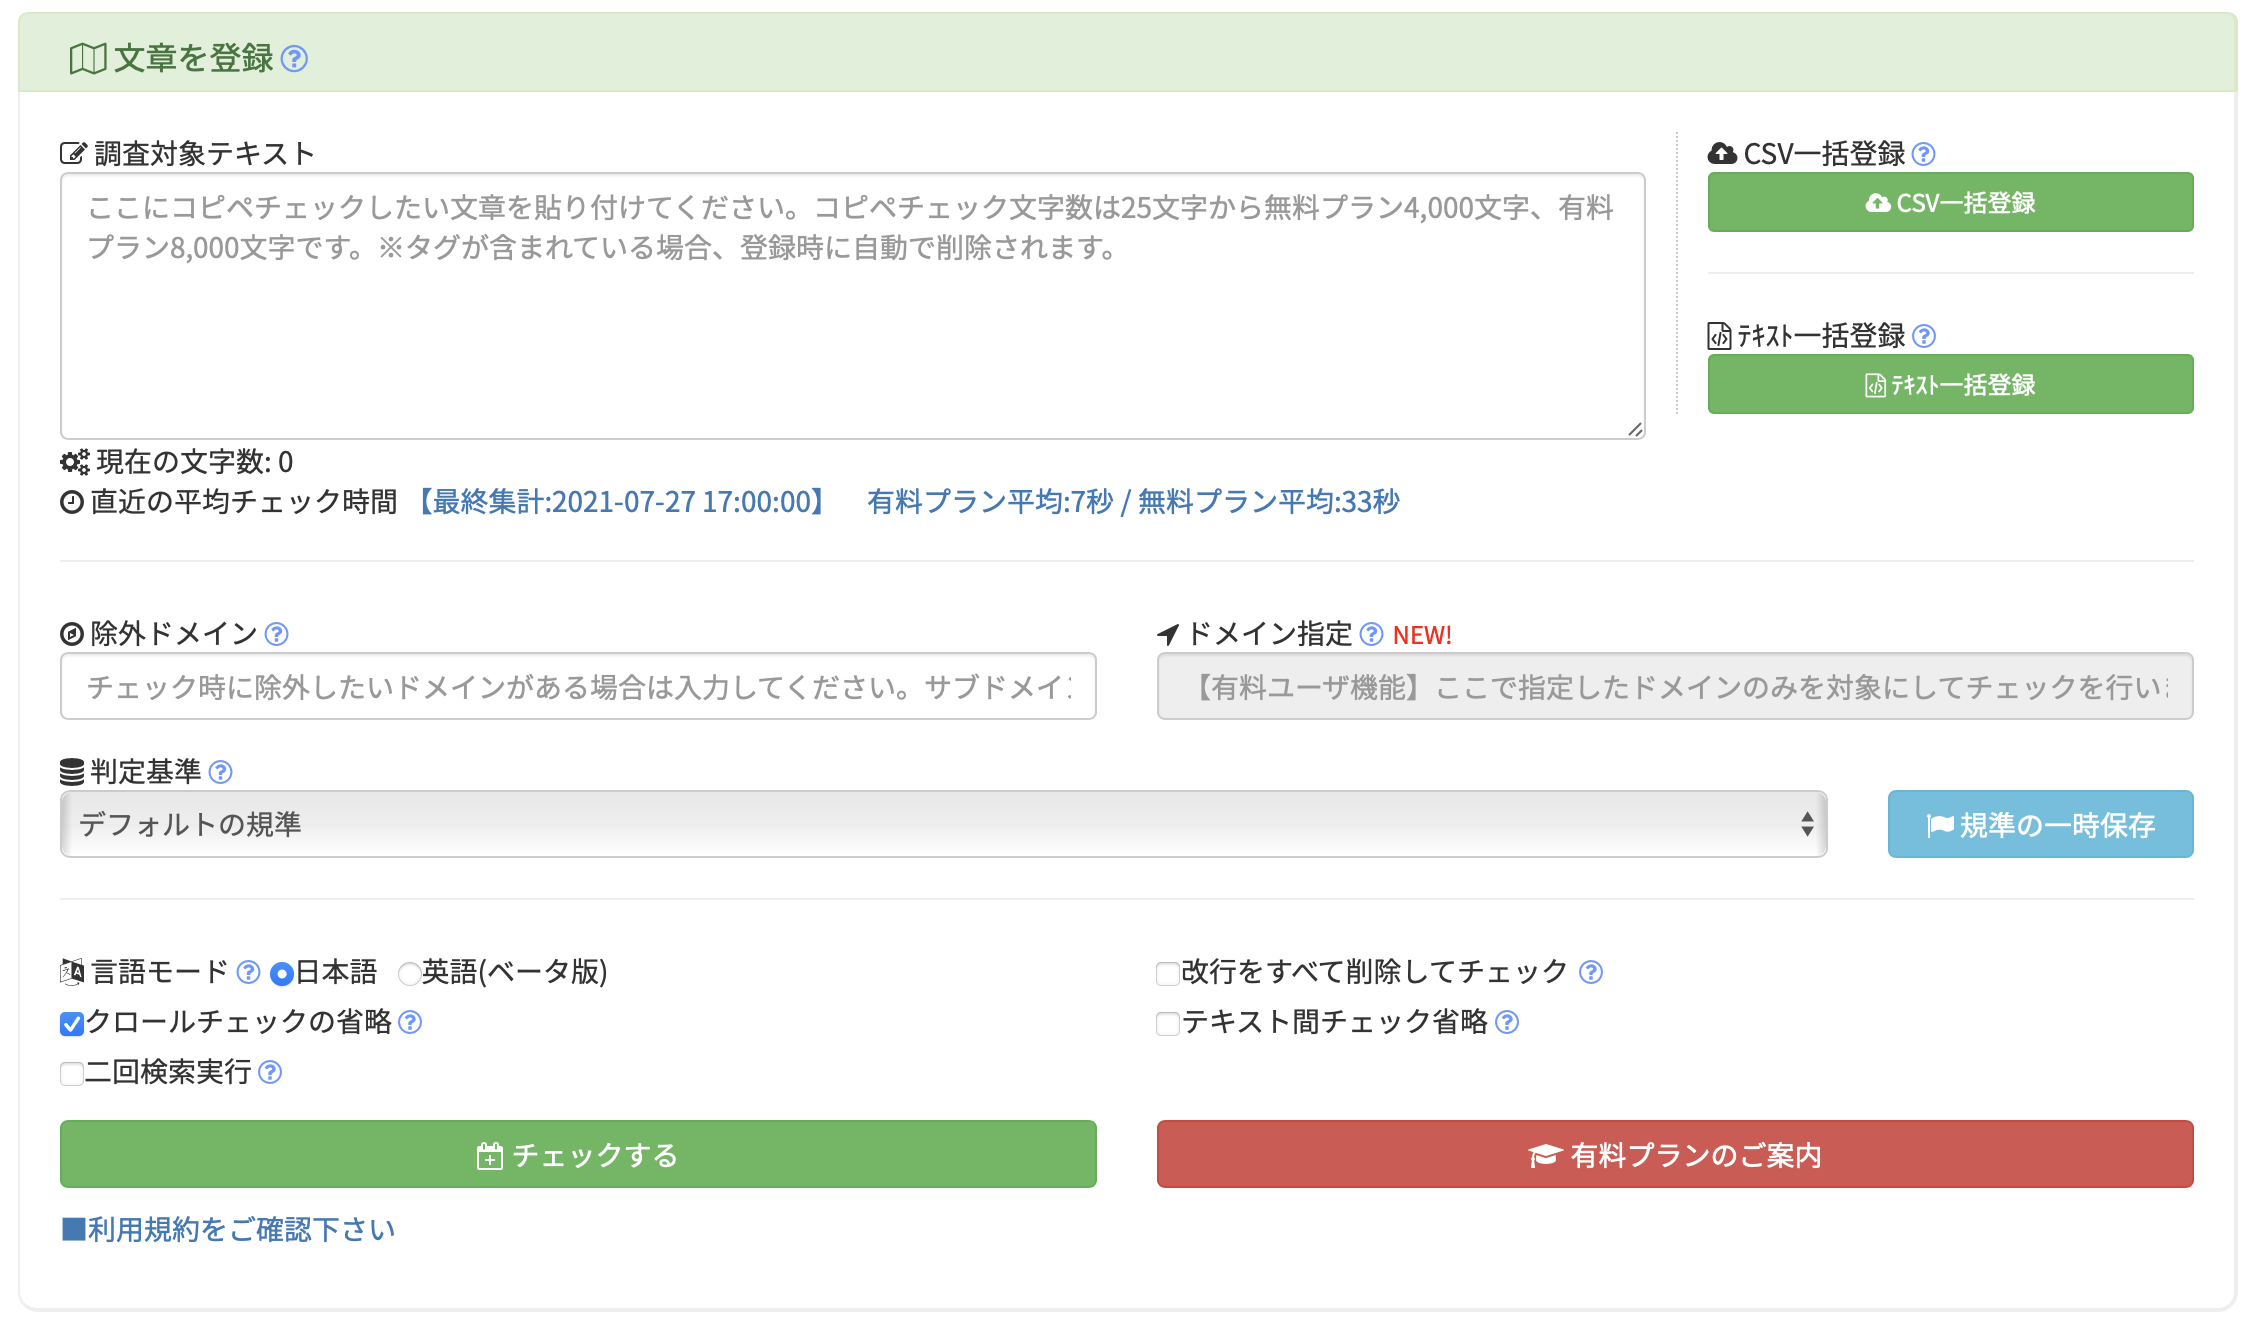Viewport: 2262px width, 1338px height.
Task: Open help for 除外ドメイン
Action: [x=277, y=634]
